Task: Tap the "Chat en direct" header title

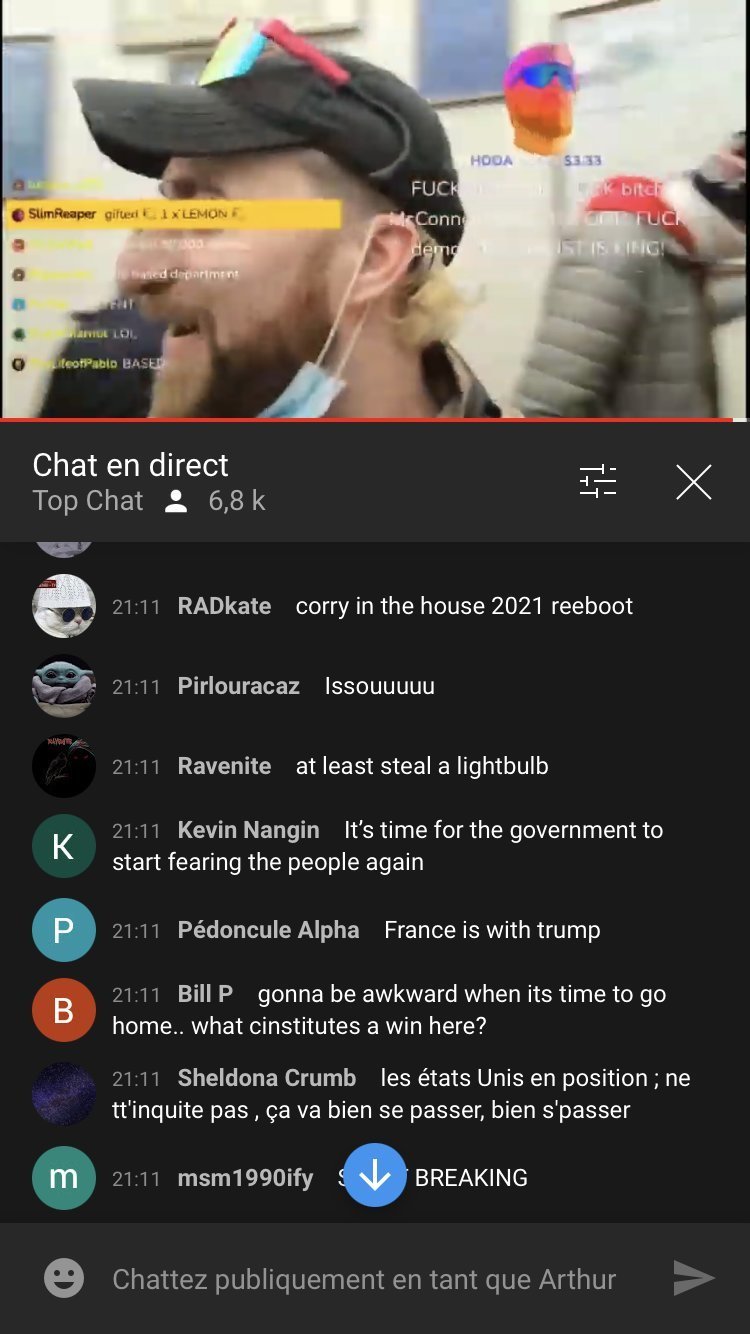Action: (130, 465)
